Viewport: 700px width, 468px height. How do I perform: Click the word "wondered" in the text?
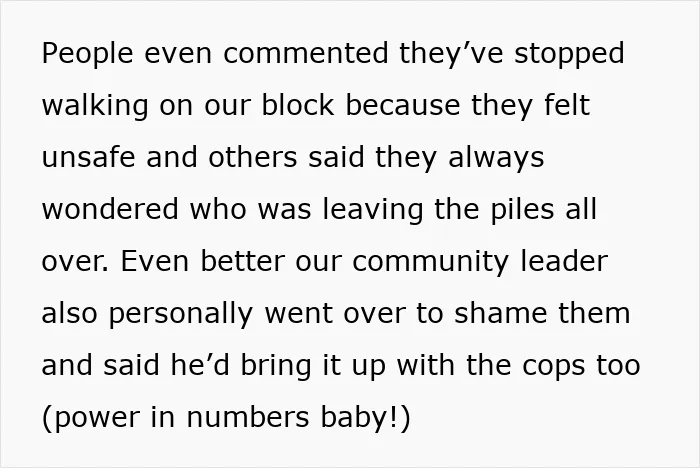[x=110, y=209]
